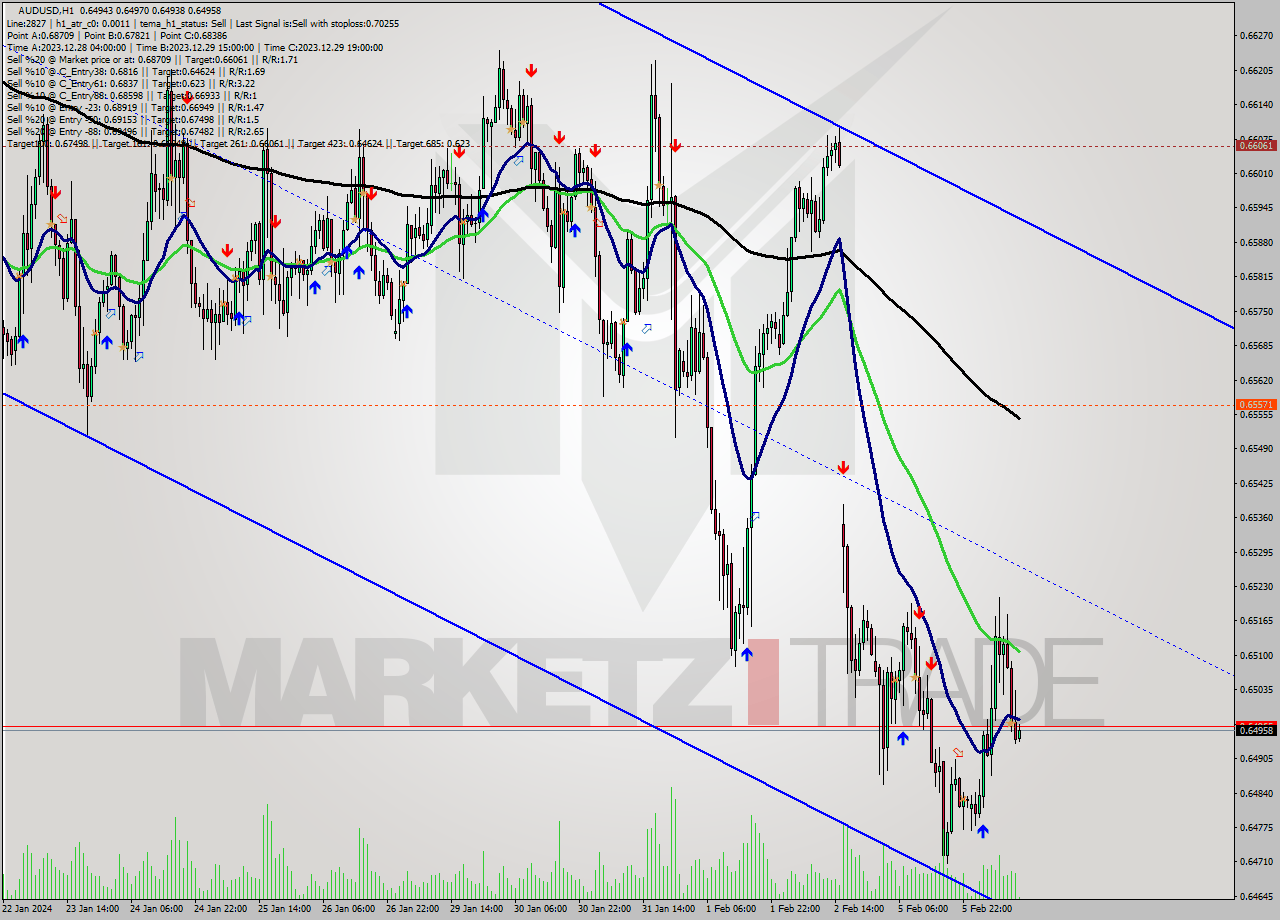Click the '23 Jan 14:00' time label

click(93, 909)
